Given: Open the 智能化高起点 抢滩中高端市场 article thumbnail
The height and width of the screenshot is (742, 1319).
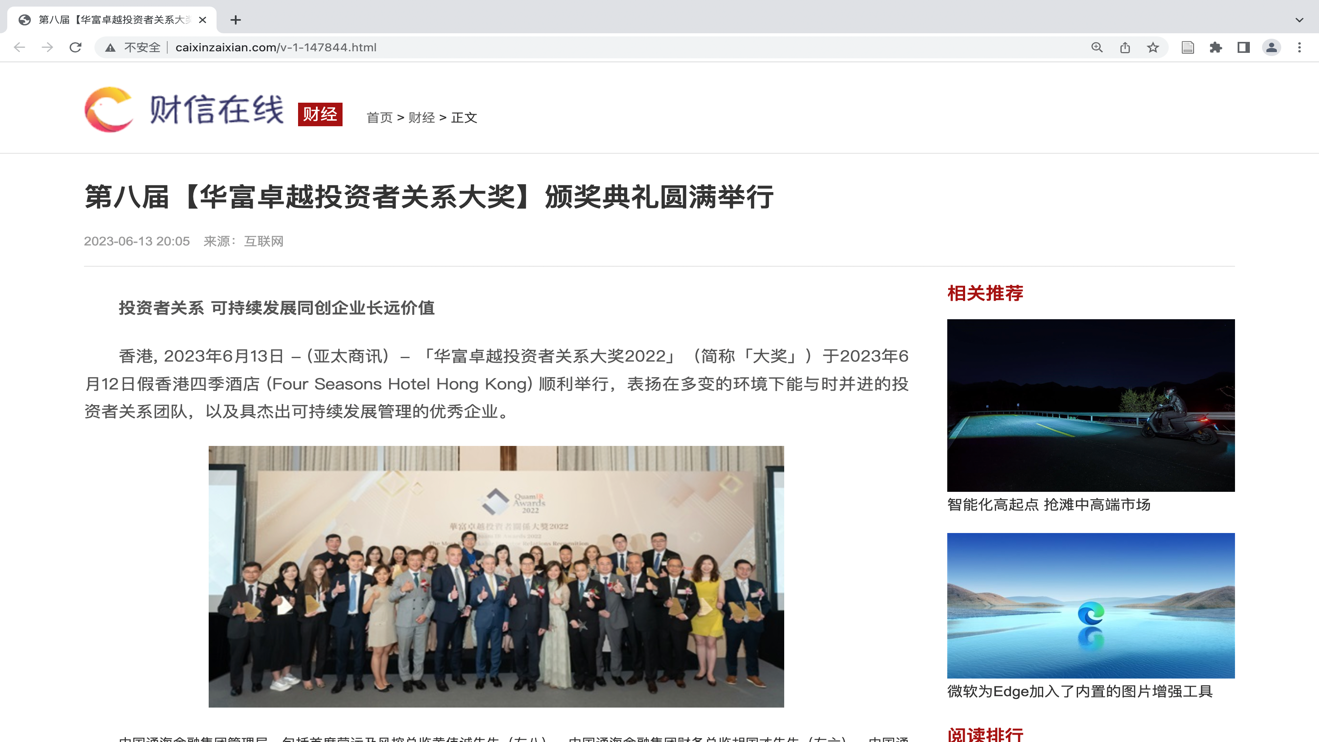Looking at the screenshot, I should point(1091,405).
